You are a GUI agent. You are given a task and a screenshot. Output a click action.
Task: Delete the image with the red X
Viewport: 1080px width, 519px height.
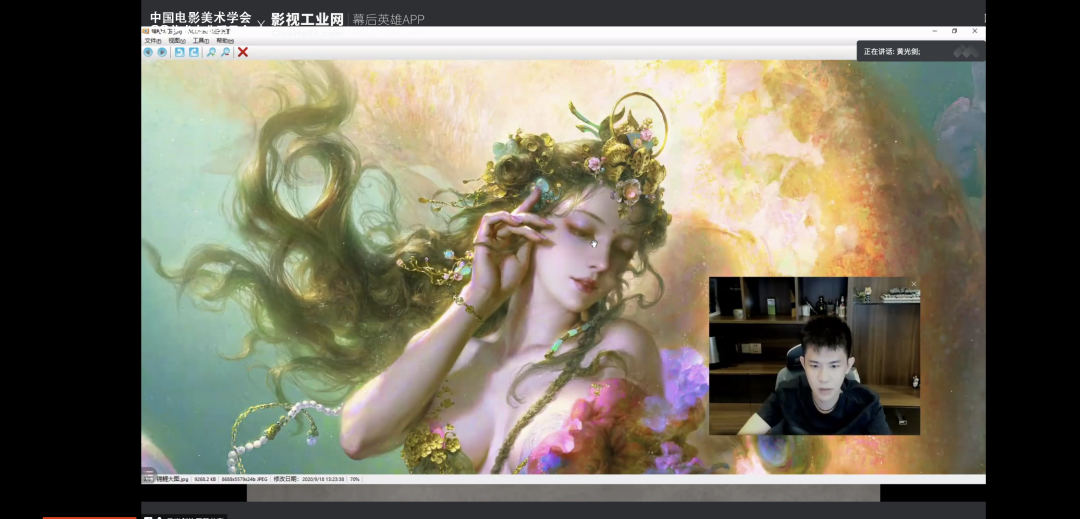(243, 52)
